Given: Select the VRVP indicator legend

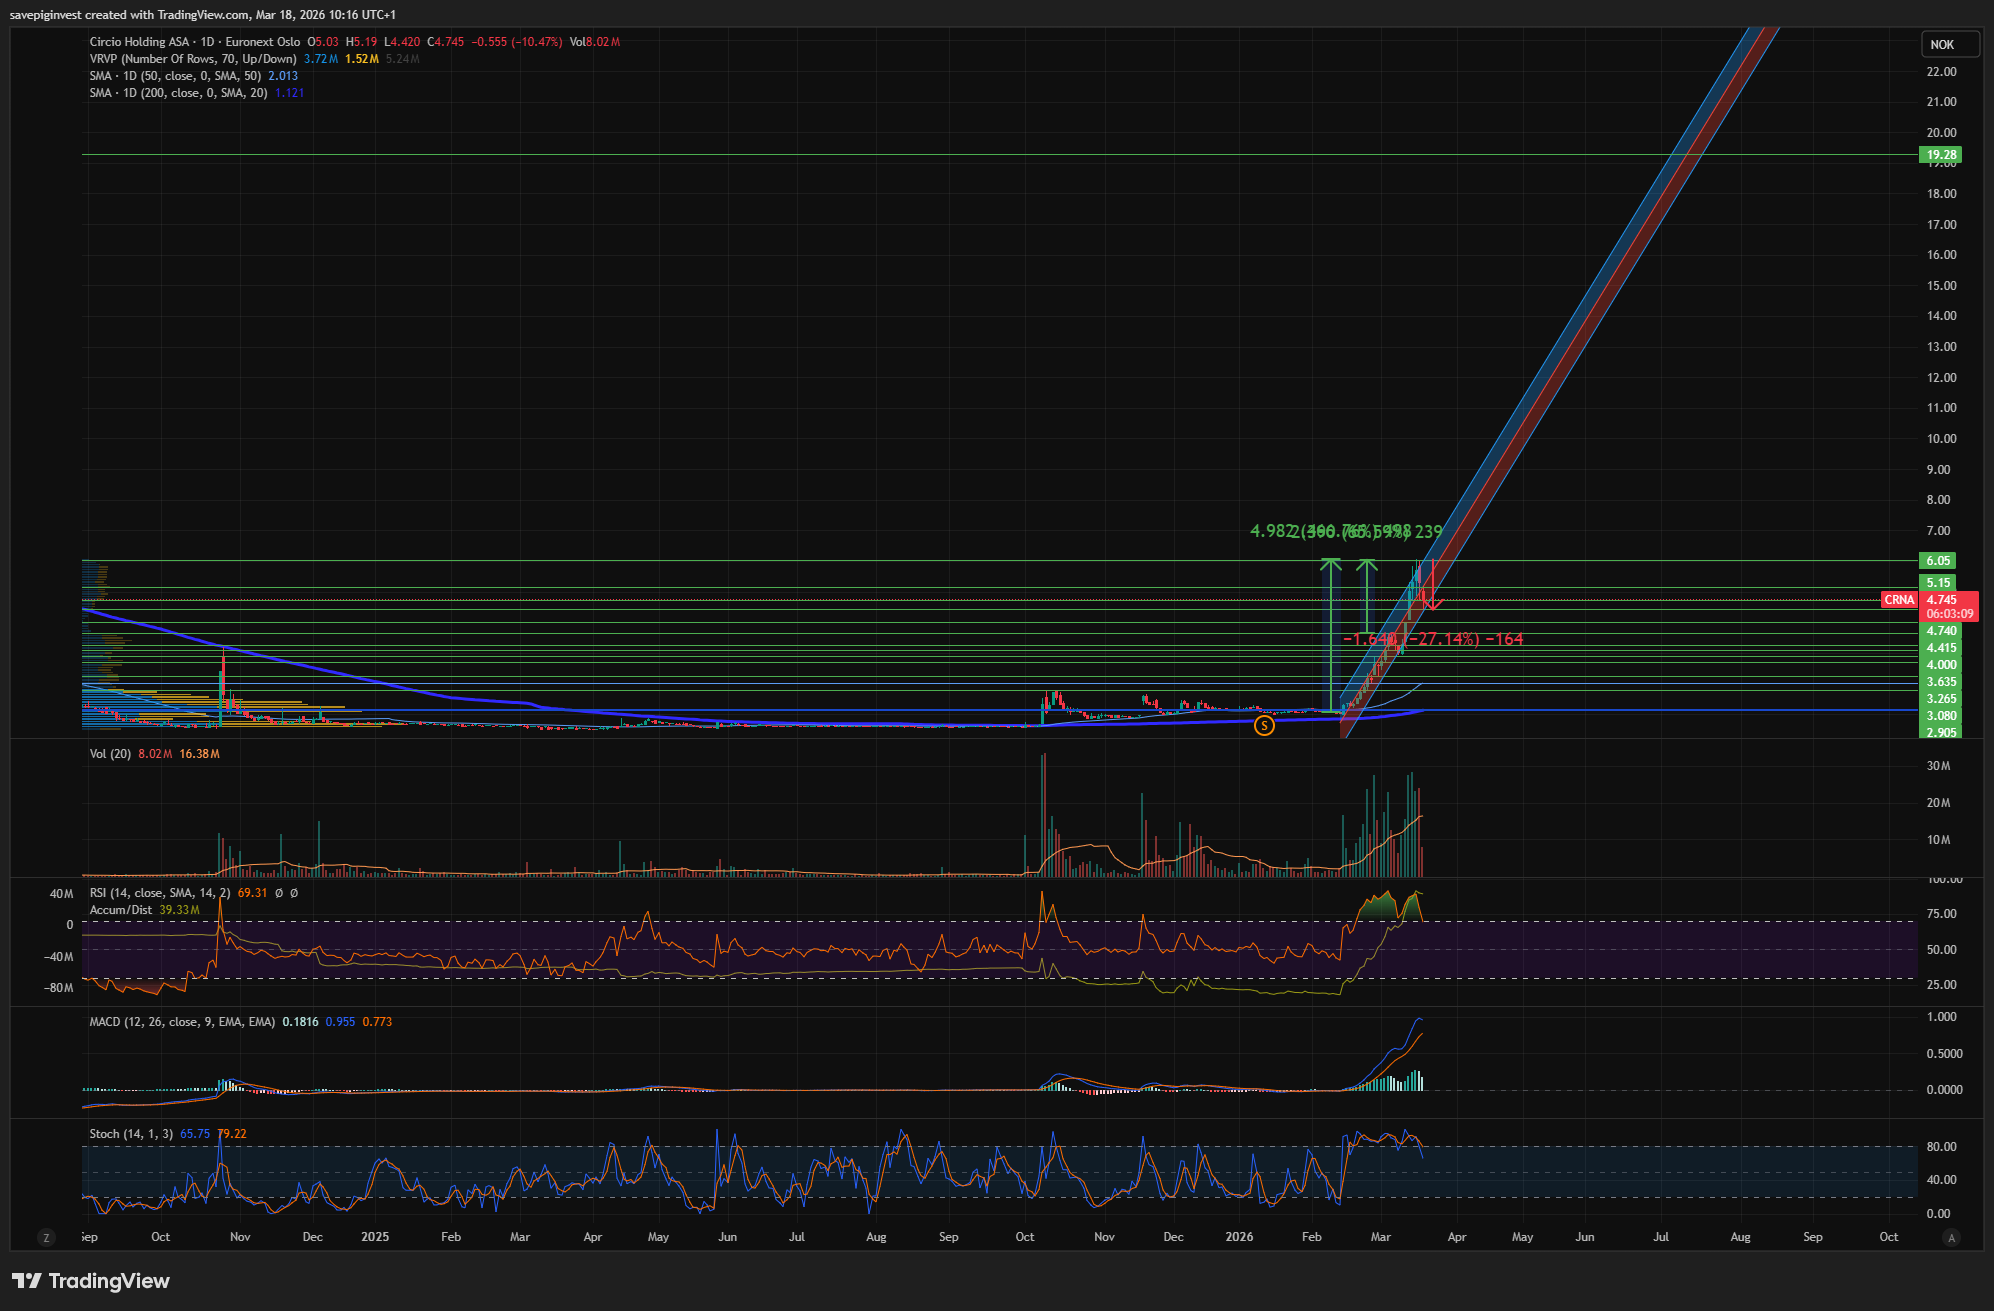Looking at the screenshot, I should coord(192,59).
